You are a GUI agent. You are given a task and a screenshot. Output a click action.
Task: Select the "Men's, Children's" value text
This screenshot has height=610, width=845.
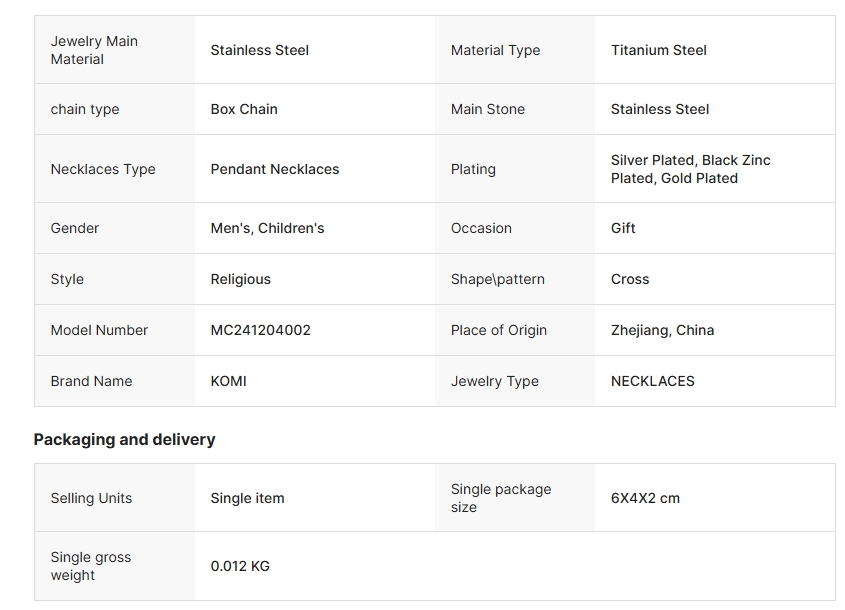[267, 228]
